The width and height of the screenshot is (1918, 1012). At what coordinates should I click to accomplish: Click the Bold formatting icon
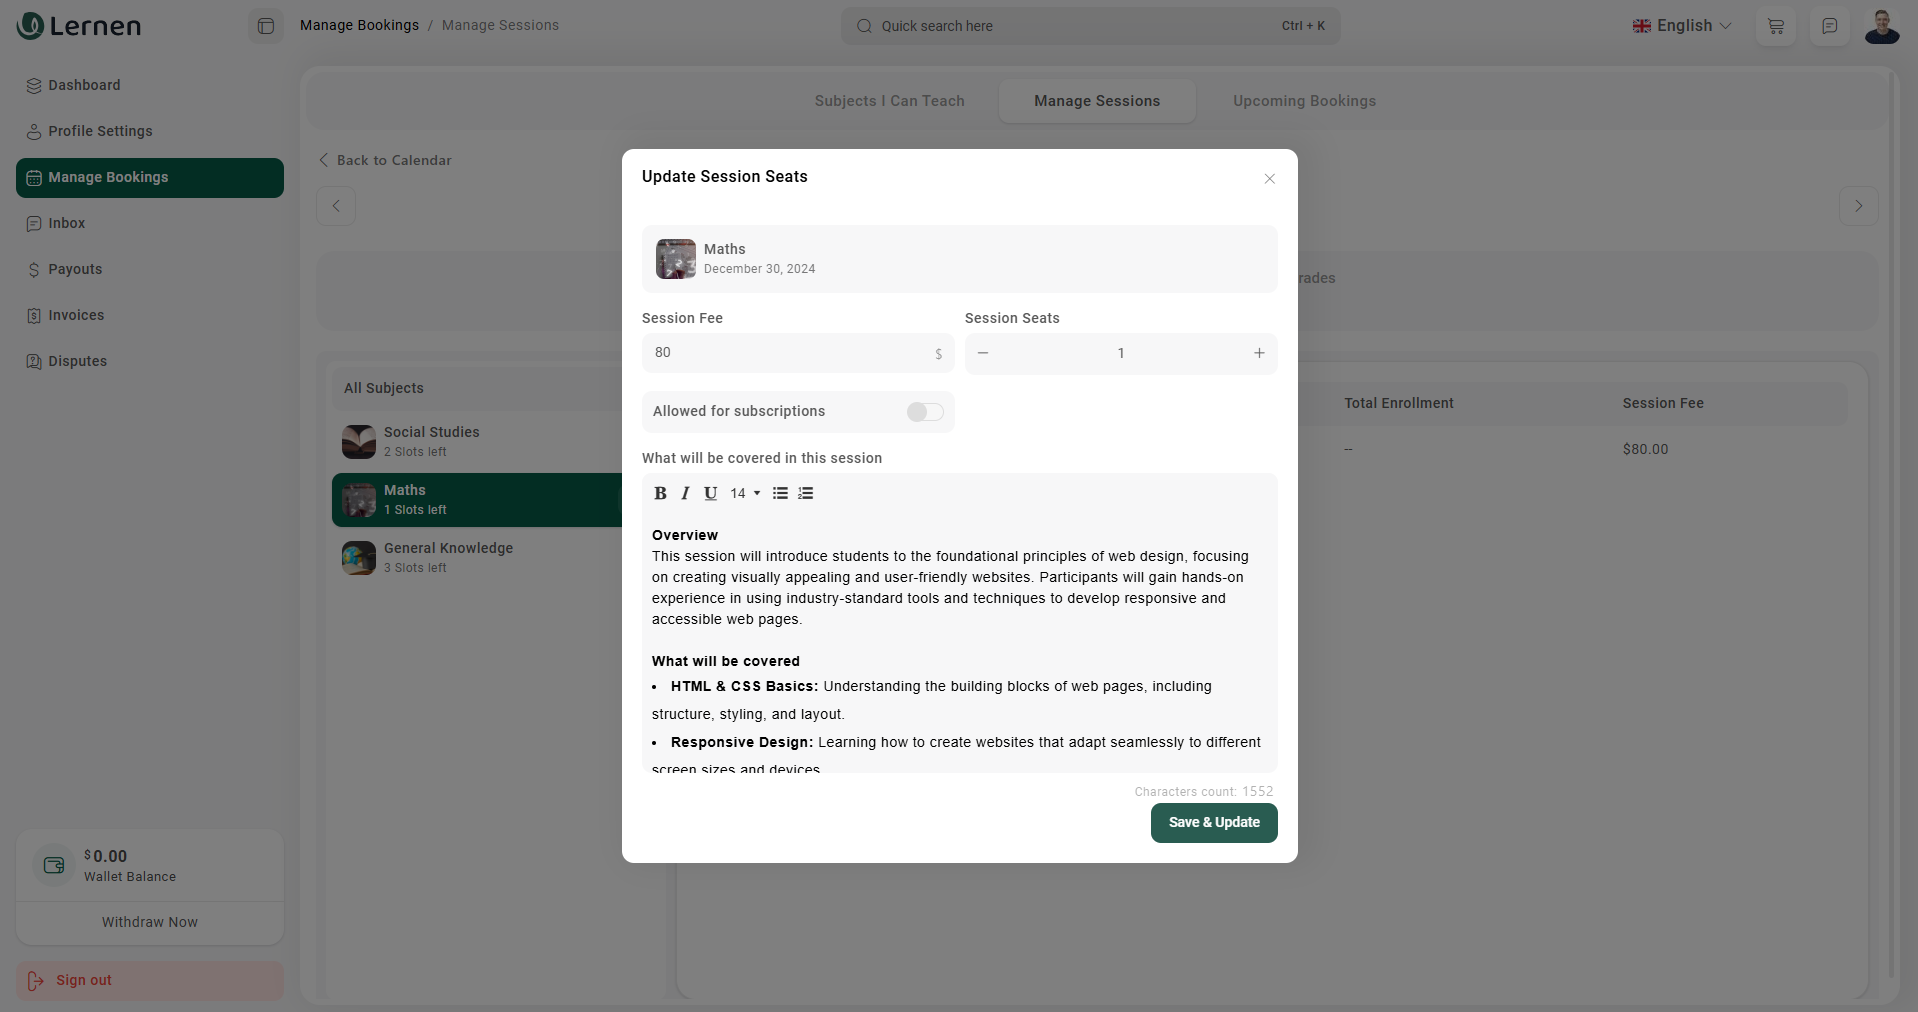[x=660, y=493]
